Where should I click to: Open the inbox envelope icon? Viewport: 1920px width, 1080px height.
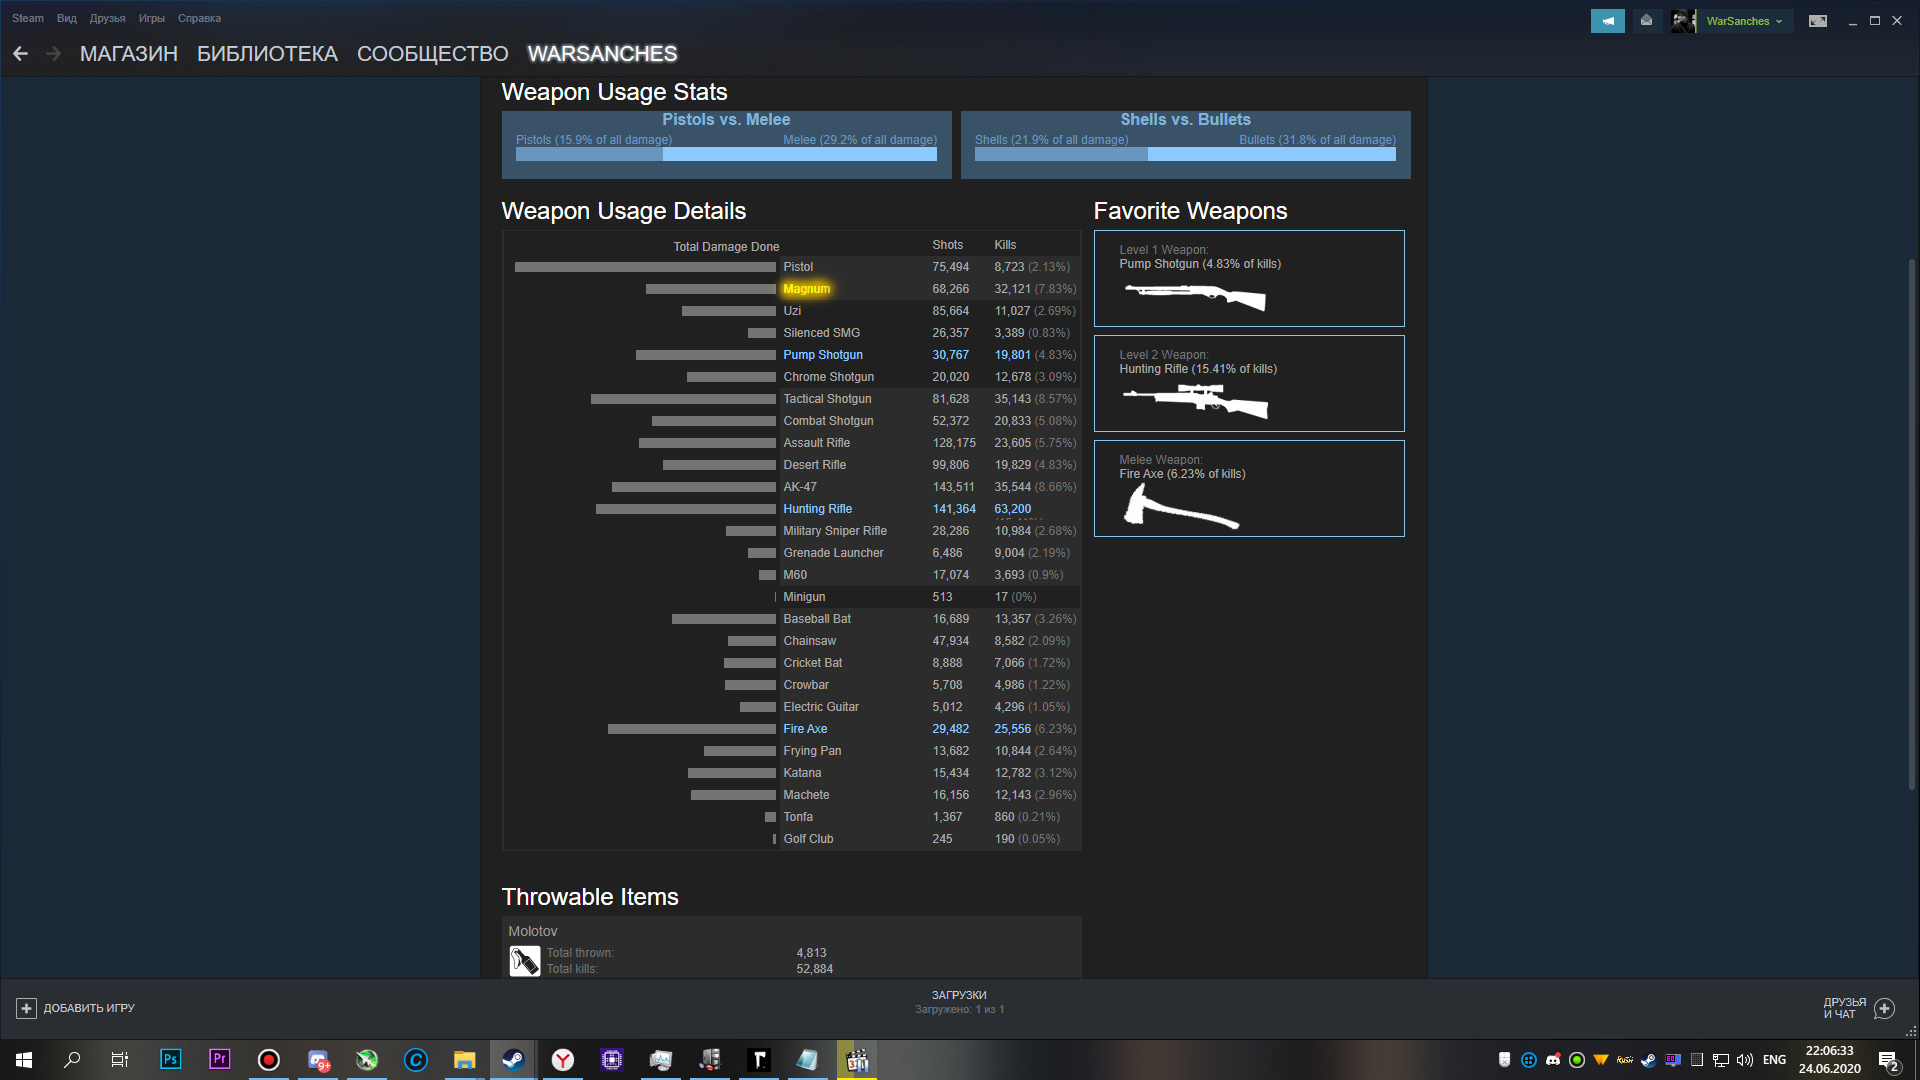point(1646,21)
